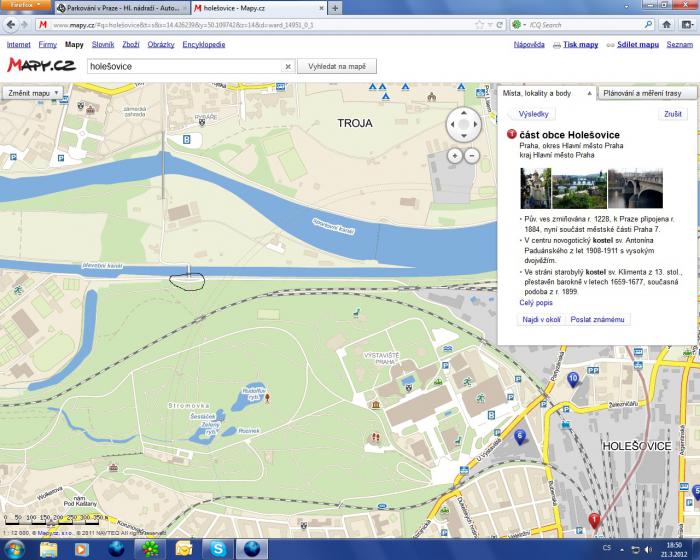Click red marker 1 on the map
Screen dimensions: 700x560
click(594, 520)
